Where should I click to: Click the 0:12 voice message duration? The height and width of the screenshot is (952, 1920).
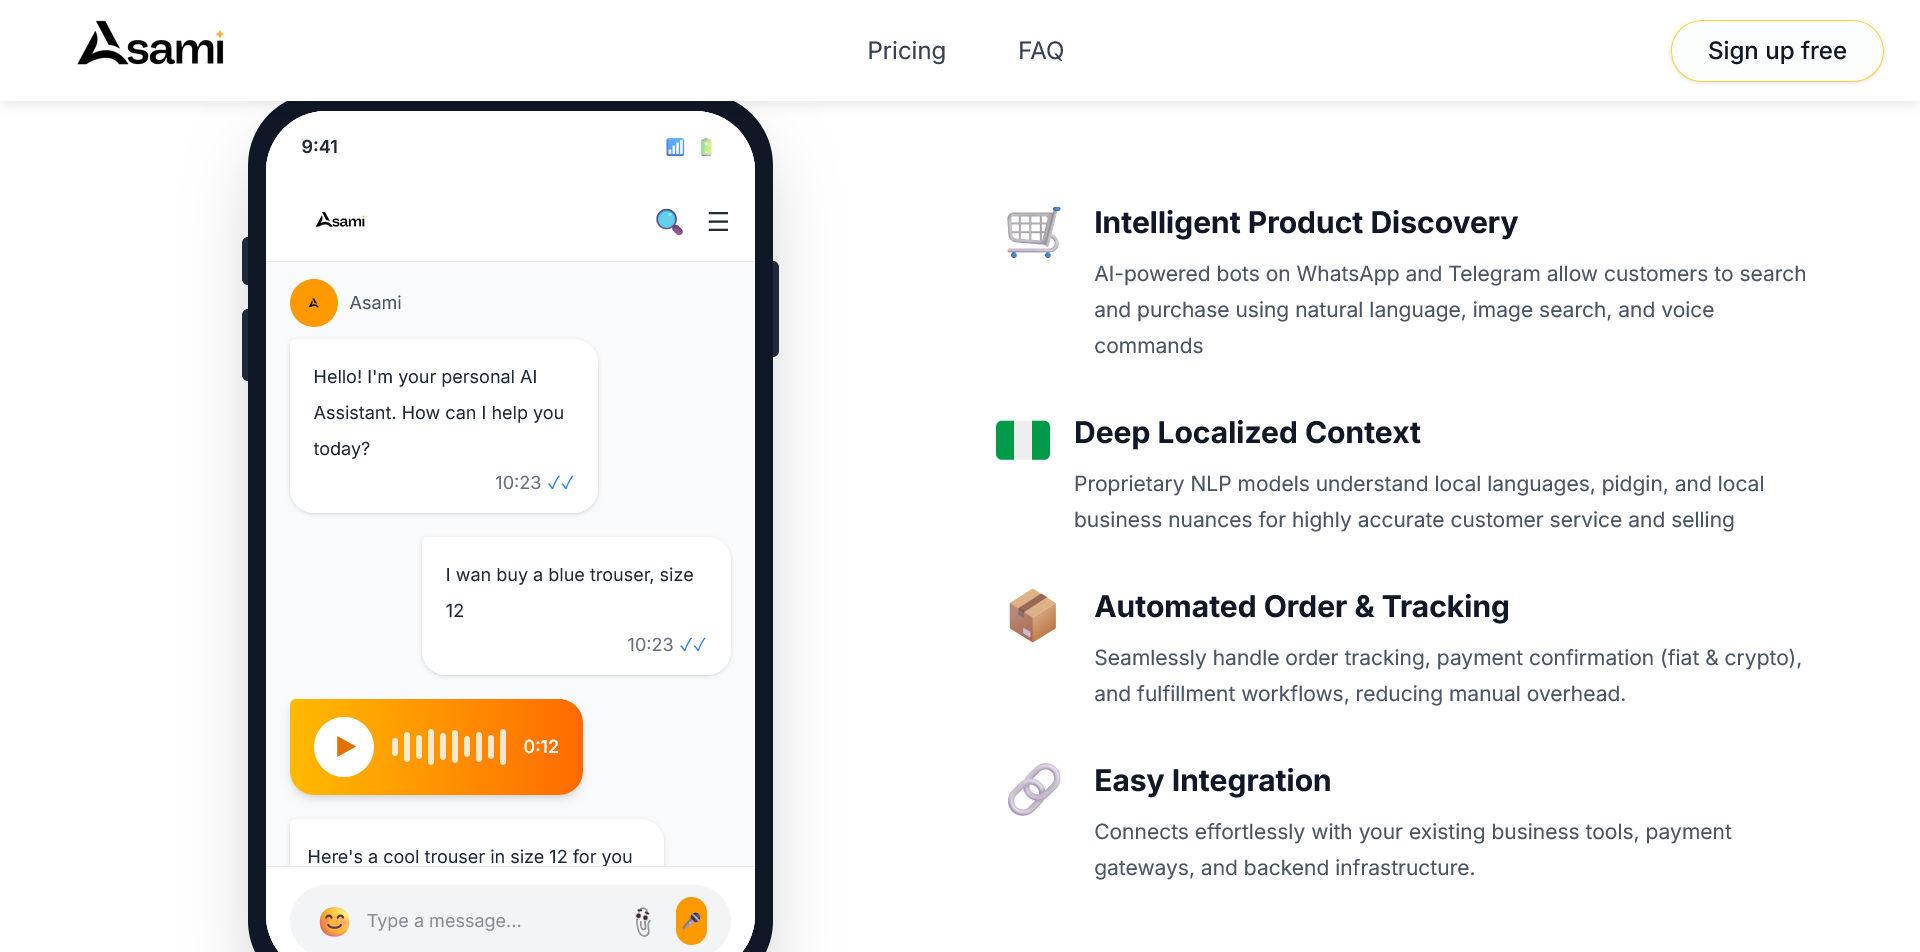click(541, 747)
